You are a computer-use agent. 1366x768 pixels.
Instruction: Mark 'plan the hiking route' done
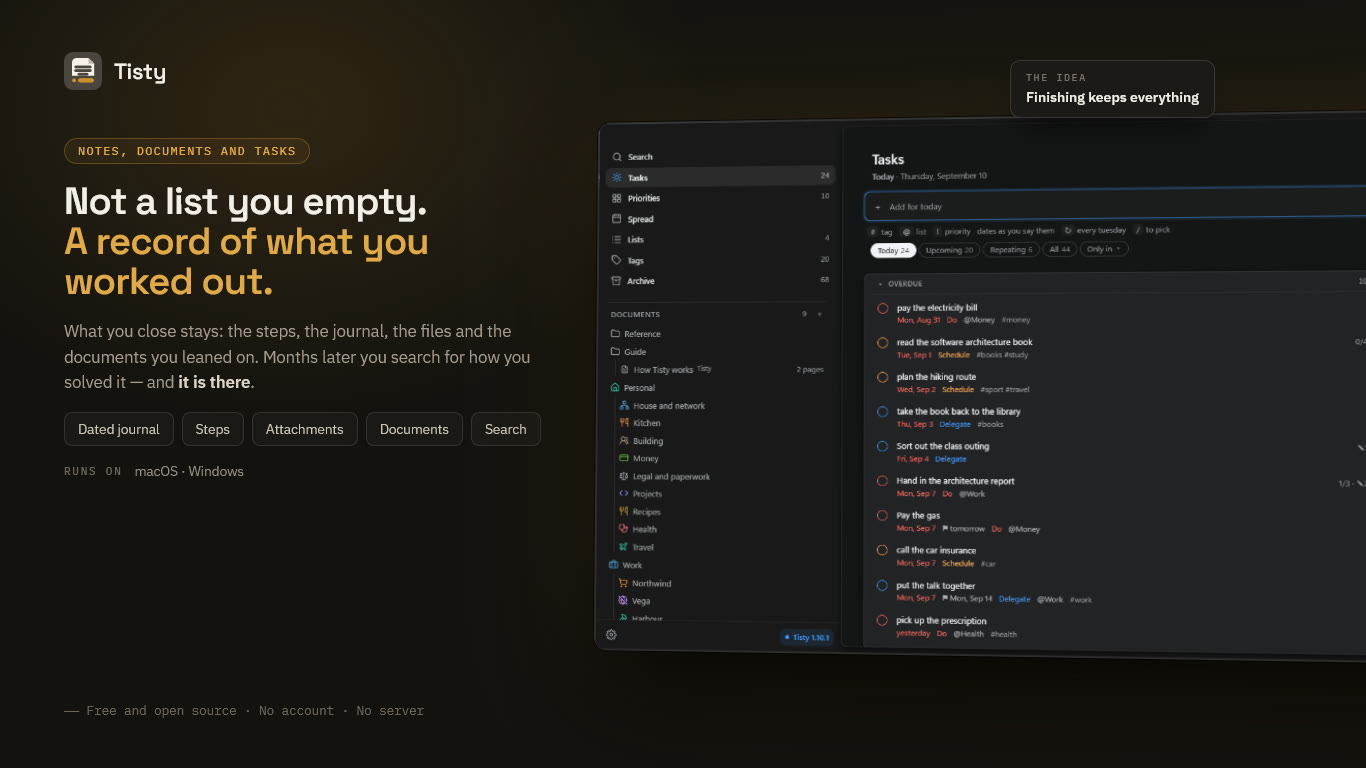coord(883,378)
